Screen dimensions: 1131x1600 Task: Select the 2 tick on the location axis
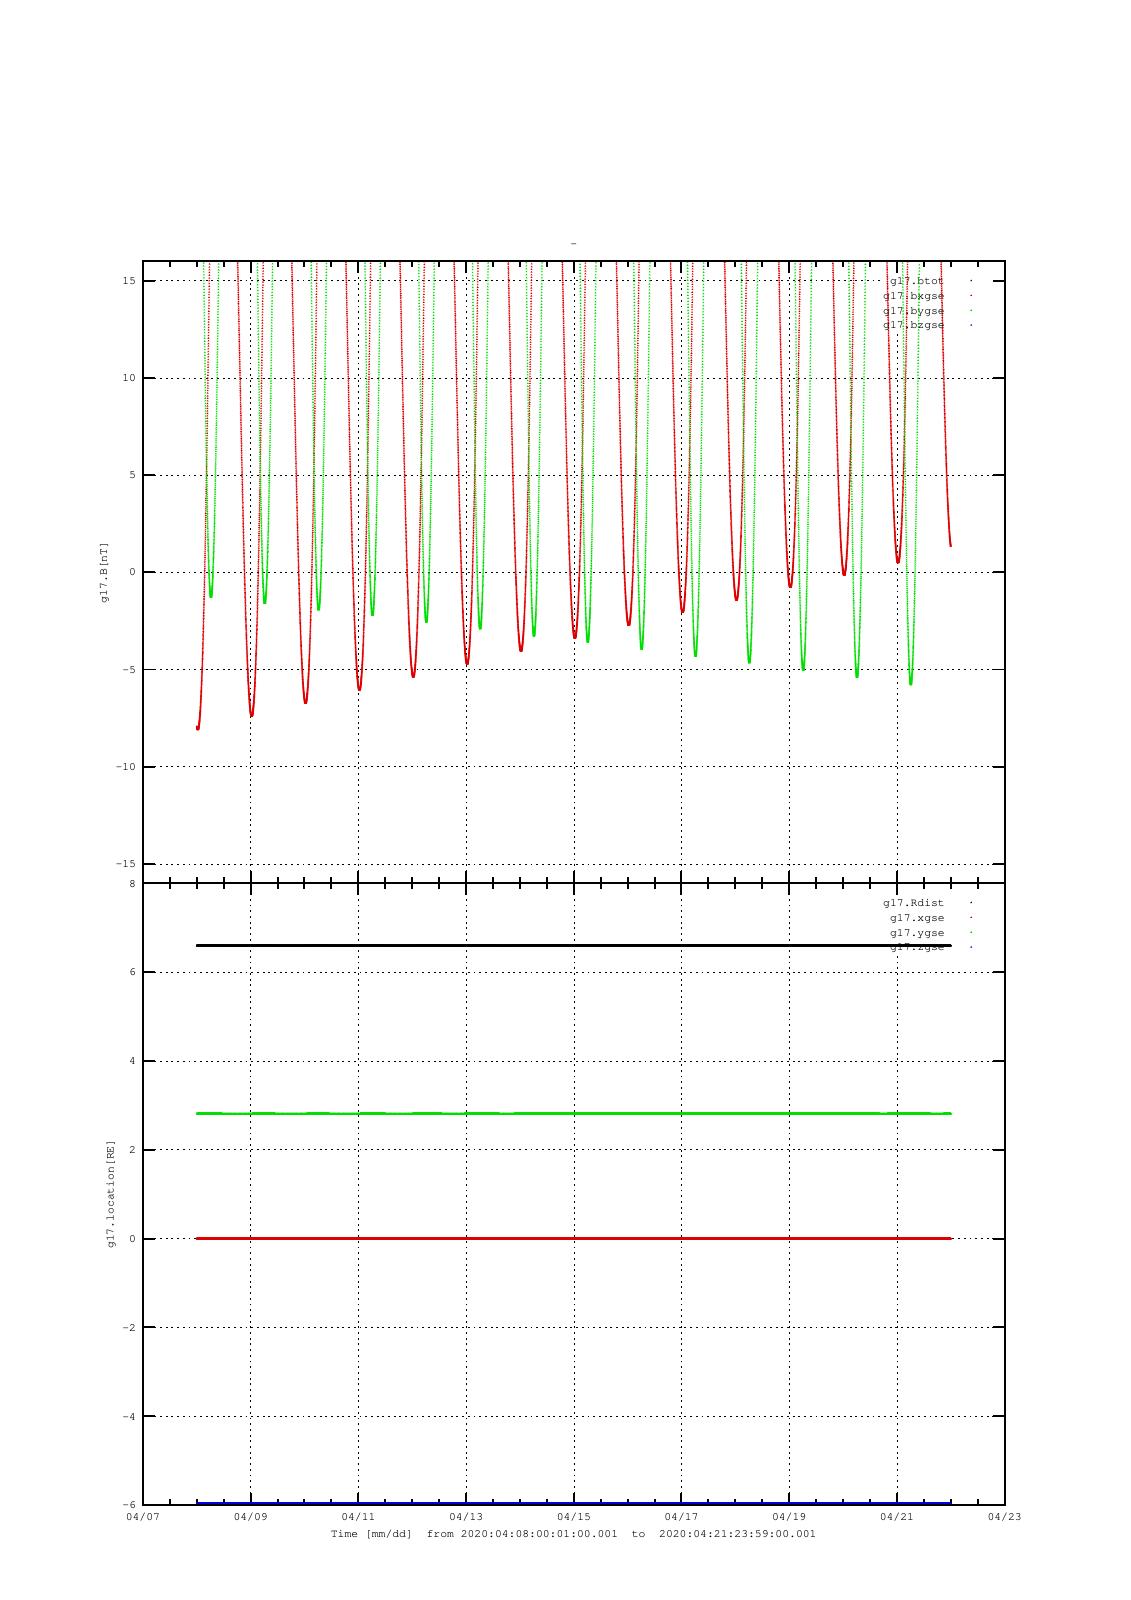[x=132, y=1150]
